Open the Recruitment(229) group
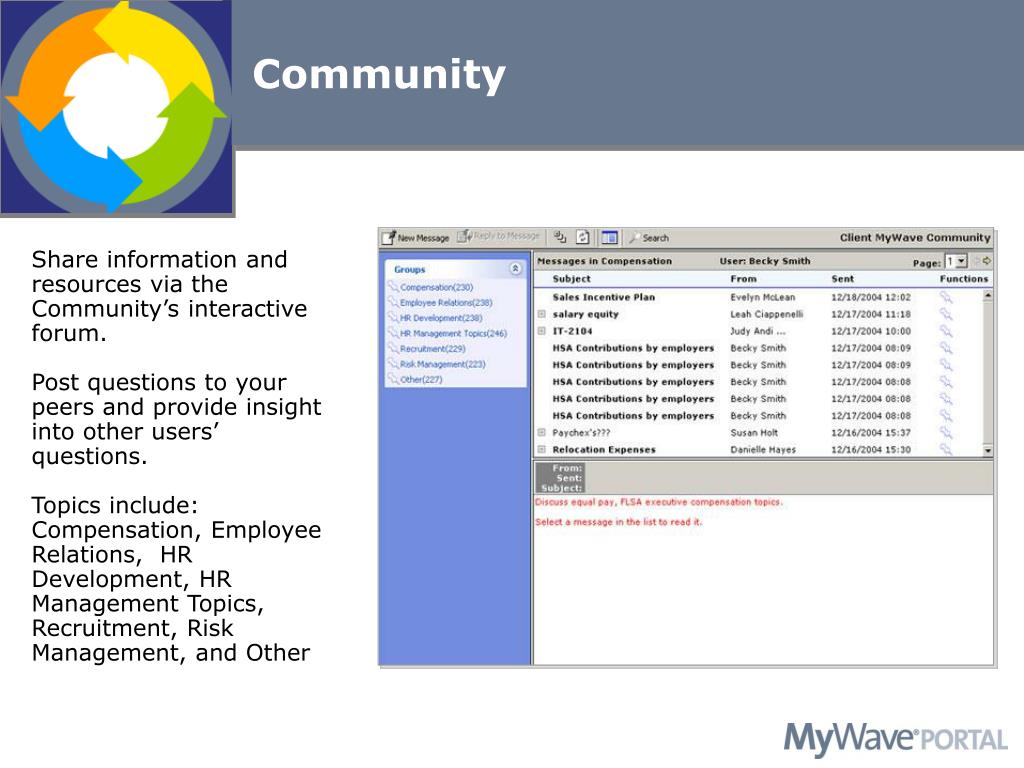The image size is (1024, 768). pyautogui.click(x=432, y=349)
